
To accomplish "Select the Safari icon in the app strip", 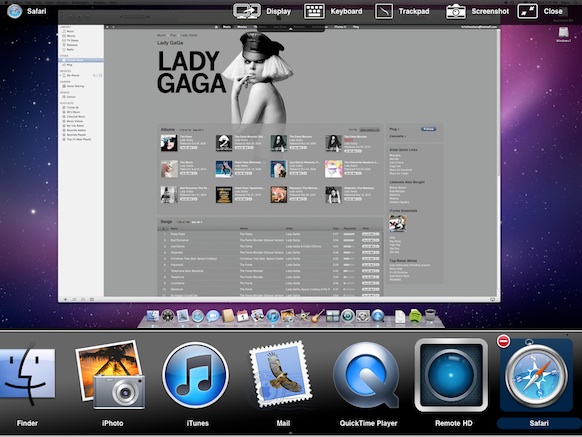I will click(536, 376).
